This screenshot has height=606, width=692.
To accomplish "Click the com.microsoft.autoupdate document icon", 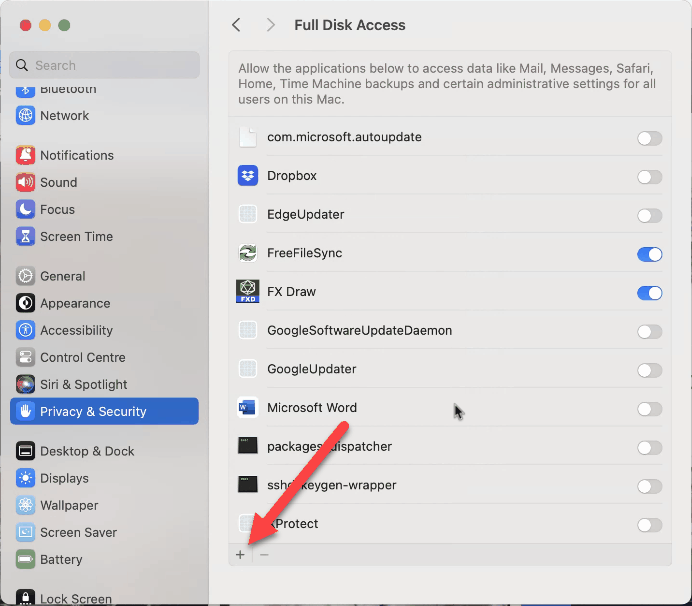I will point(248,137).
